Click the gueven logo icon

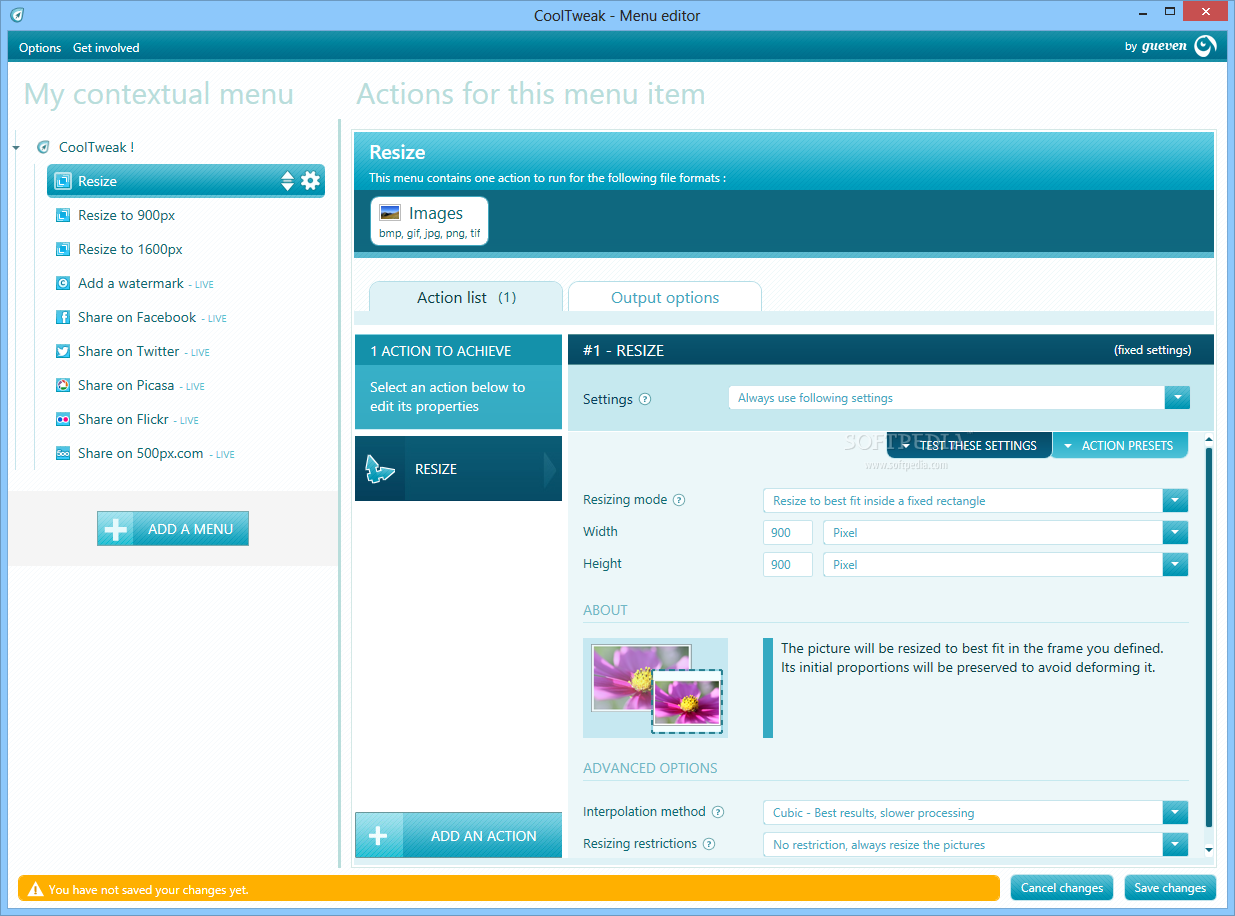coord(1205,46)
